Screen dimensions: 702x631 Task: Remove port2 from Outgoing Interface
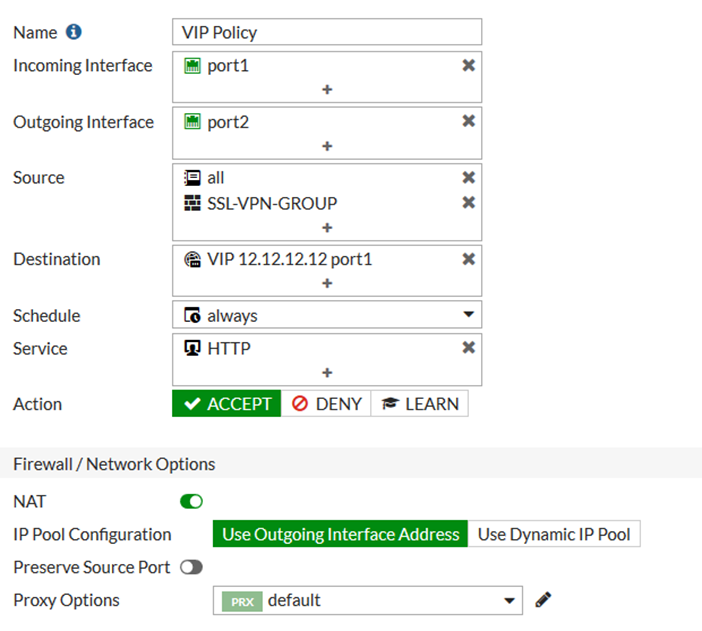click(x=468, y=121)
